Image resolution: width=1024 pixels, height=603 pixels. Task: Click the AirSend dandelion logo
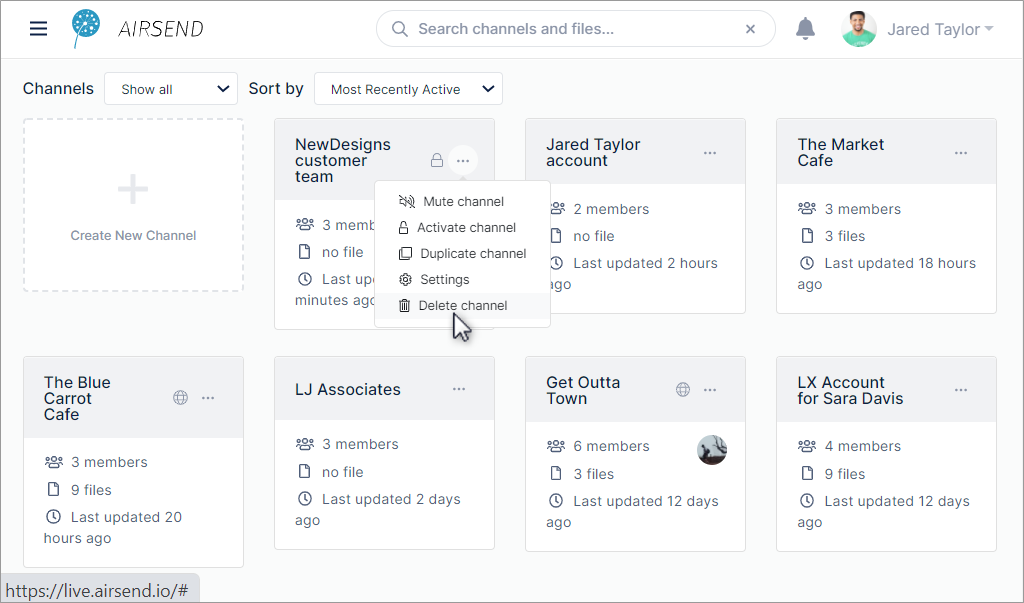point(86,28)
